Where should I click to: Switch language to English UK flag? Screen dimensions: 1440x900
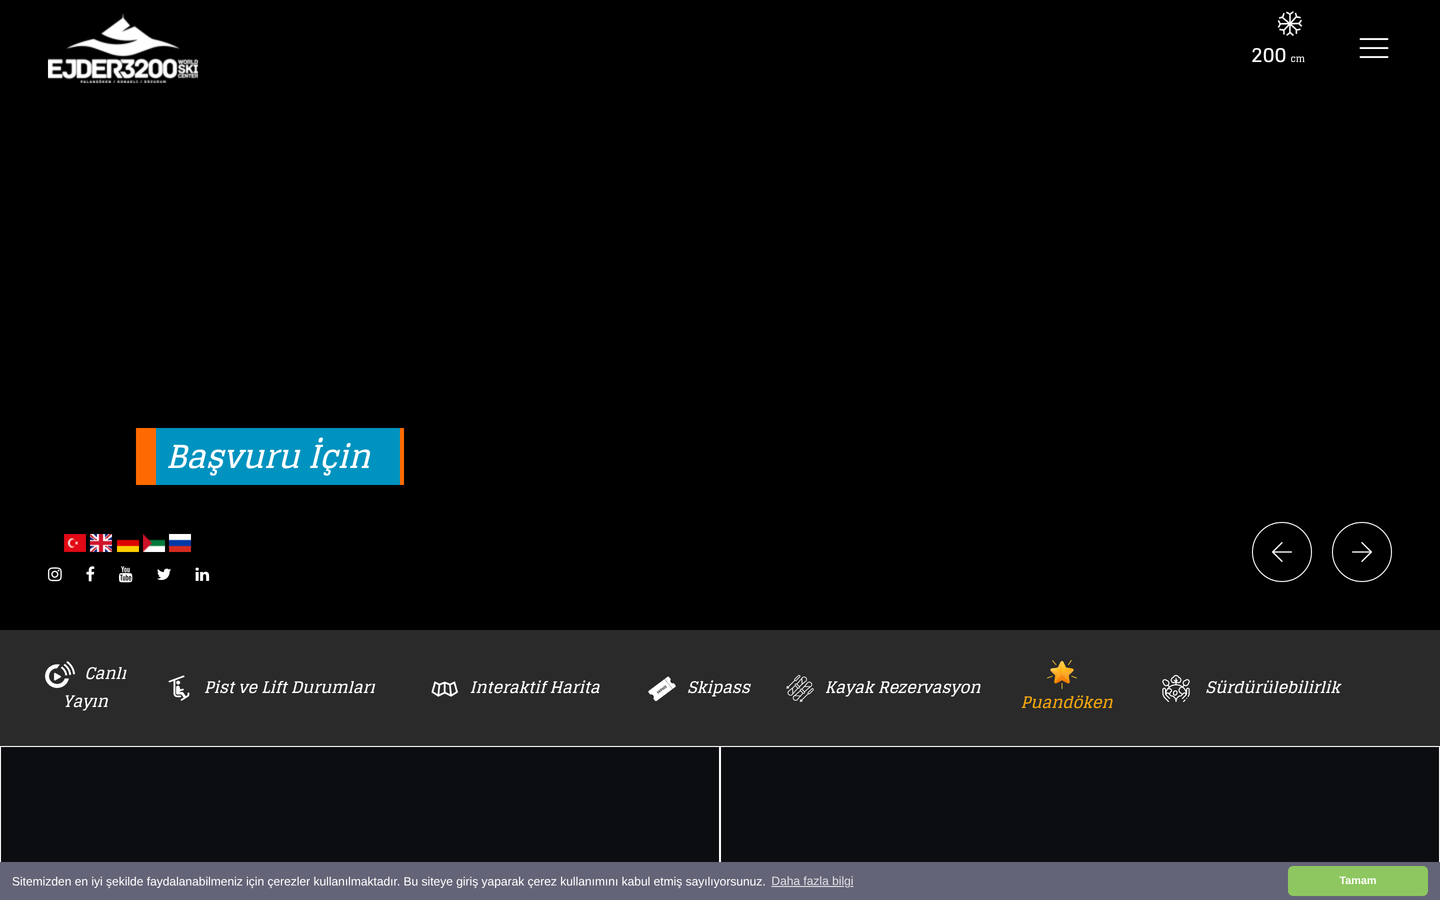click(101, 543)
